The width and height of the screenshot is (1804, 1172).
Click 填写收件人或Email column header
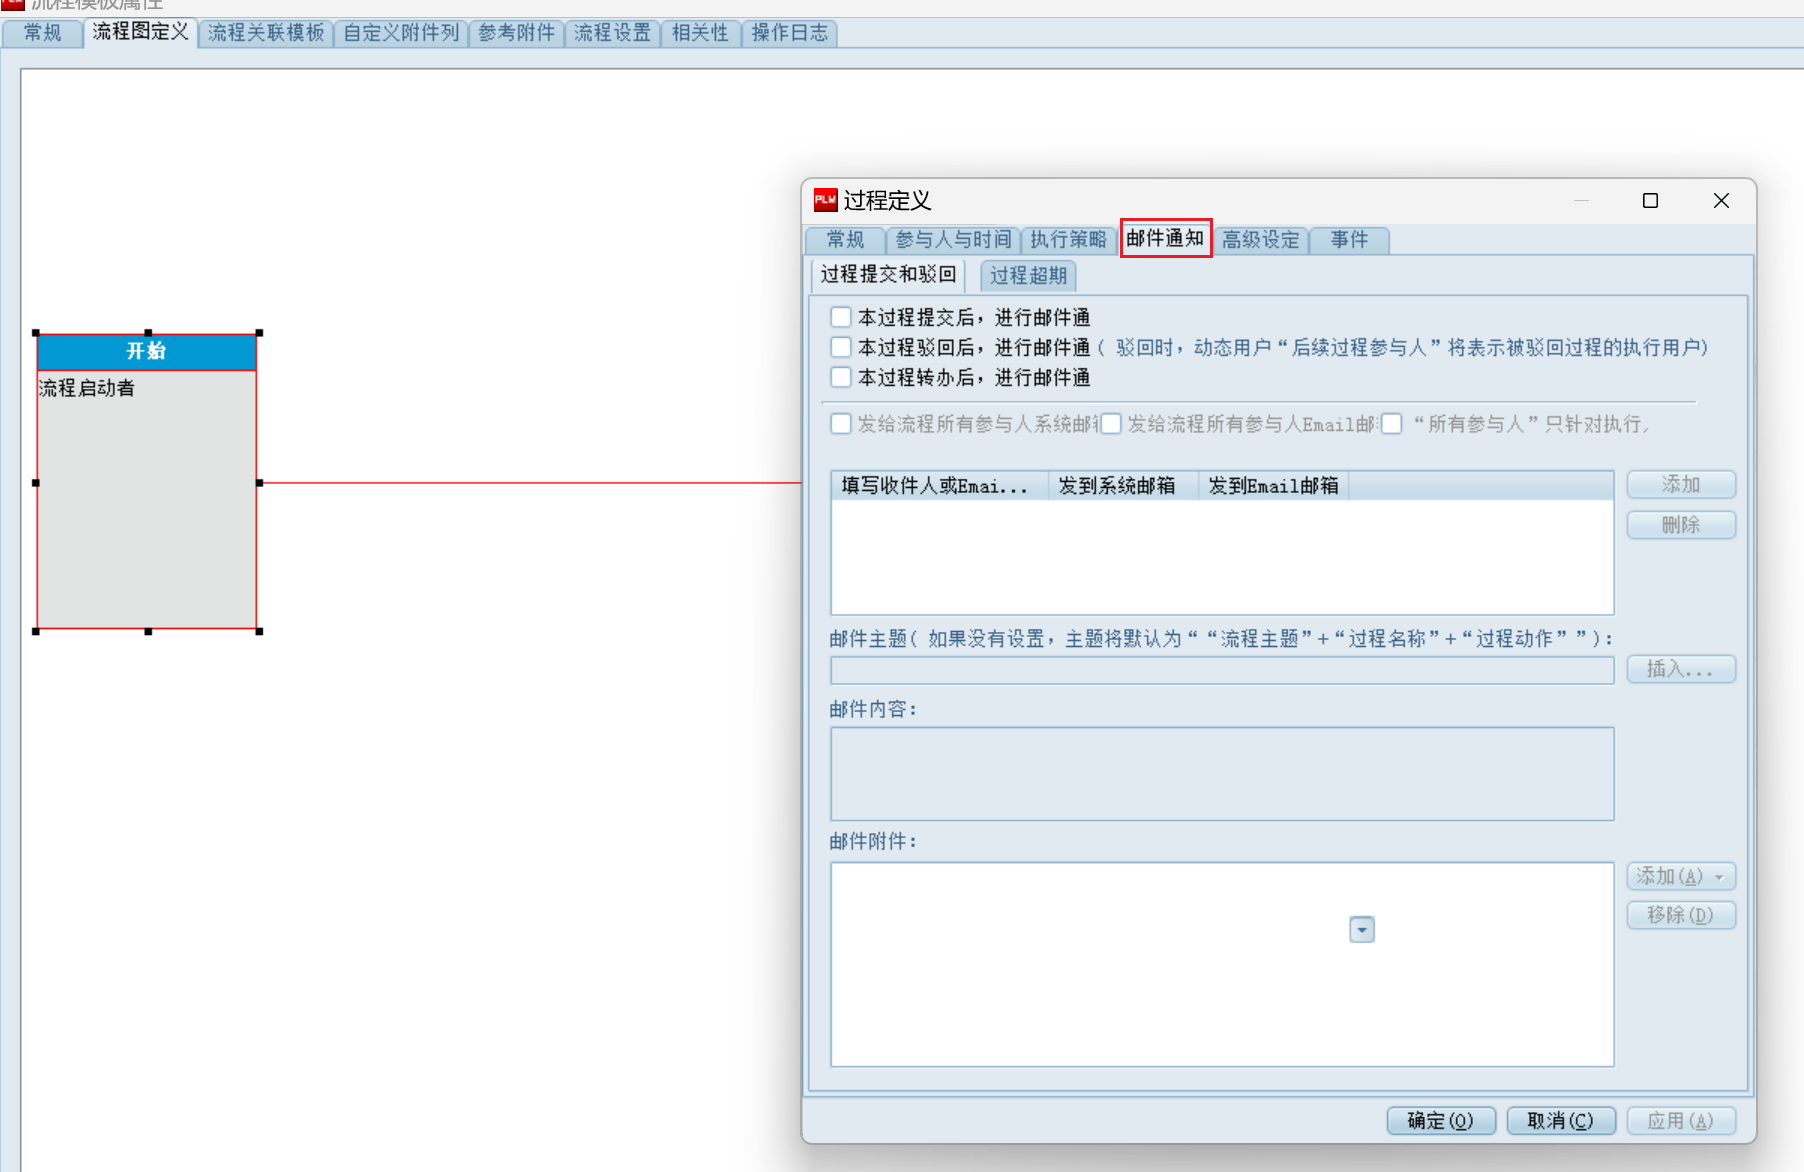point(939,486)
